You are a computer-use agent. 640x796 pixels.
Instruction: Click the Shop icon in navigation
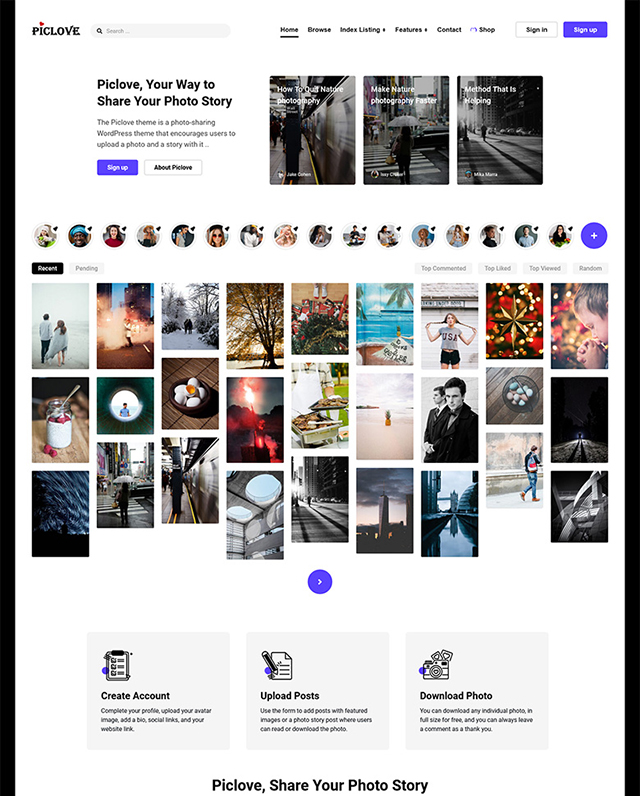474,30
